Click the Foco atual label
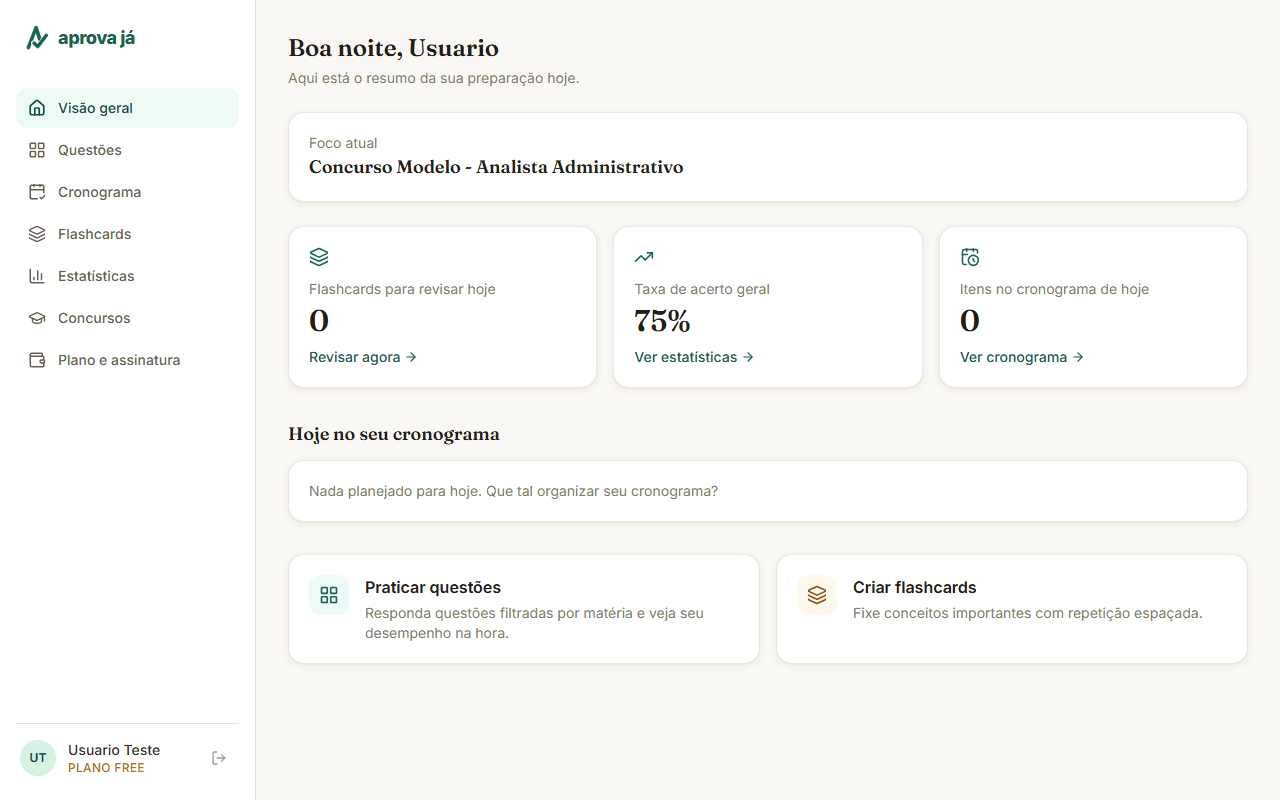Viewport: 1280px width, 800px height. pos(343,143)
